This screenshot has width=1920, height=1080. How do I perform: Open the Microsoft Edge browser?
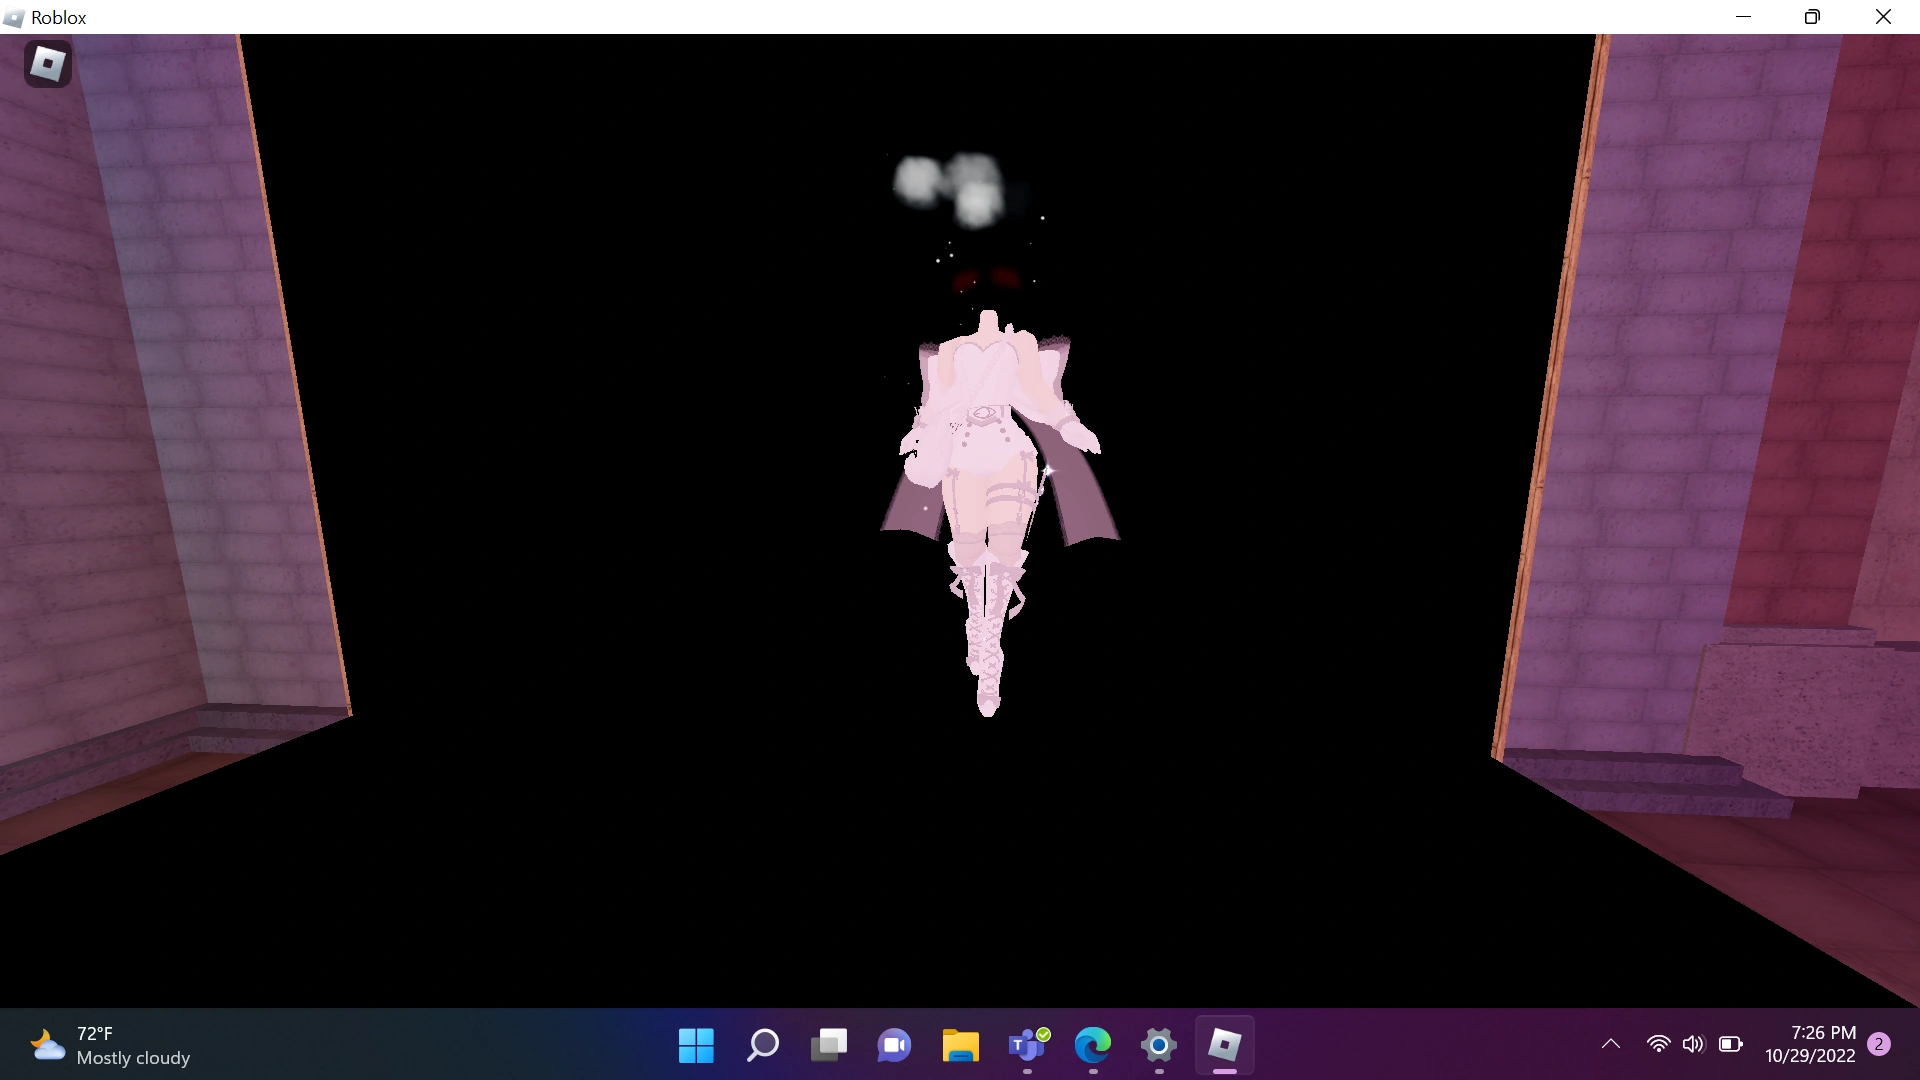click(1092, 1046)
